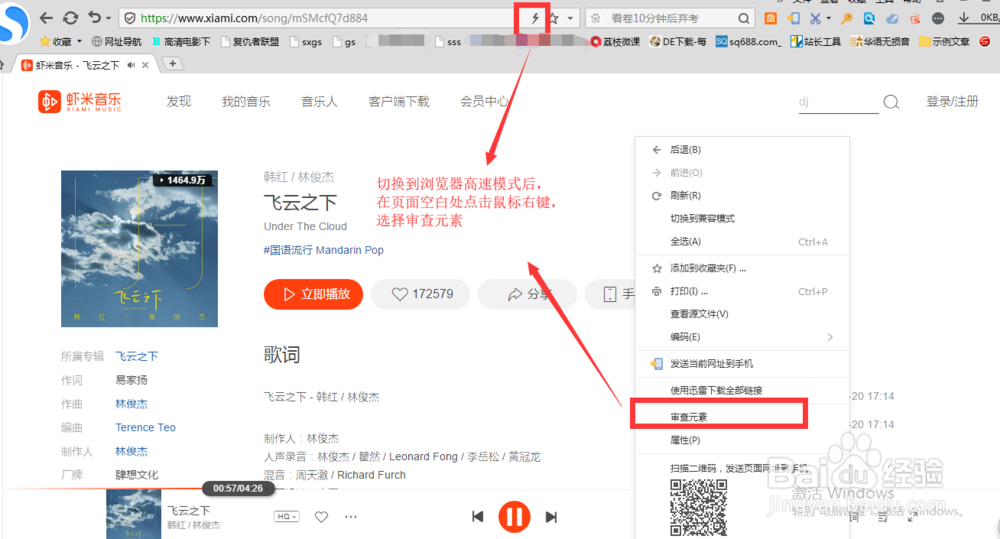Click arranger link Terence Teo
The width and height of the screenshot is (1000, 539).
point(145,427)
